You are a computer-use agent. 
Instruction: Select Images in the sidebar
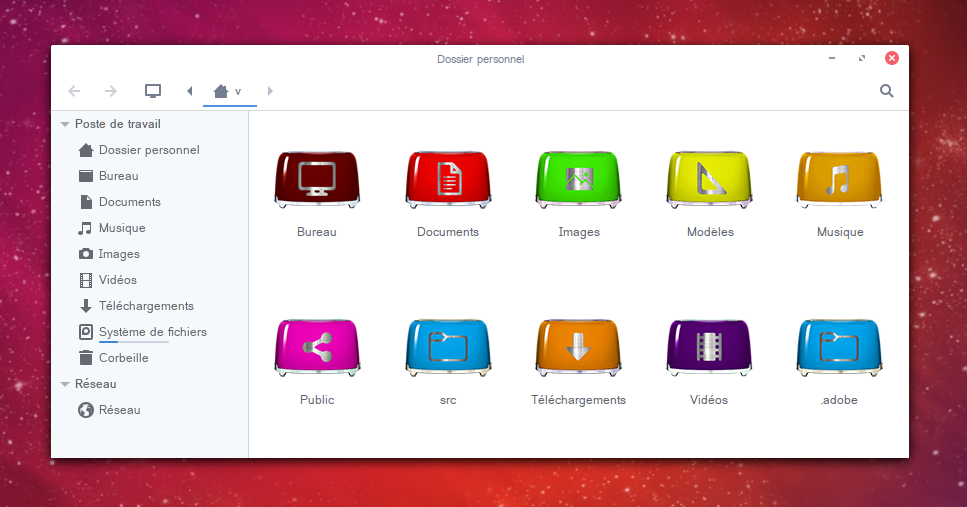tap(109, 254)
